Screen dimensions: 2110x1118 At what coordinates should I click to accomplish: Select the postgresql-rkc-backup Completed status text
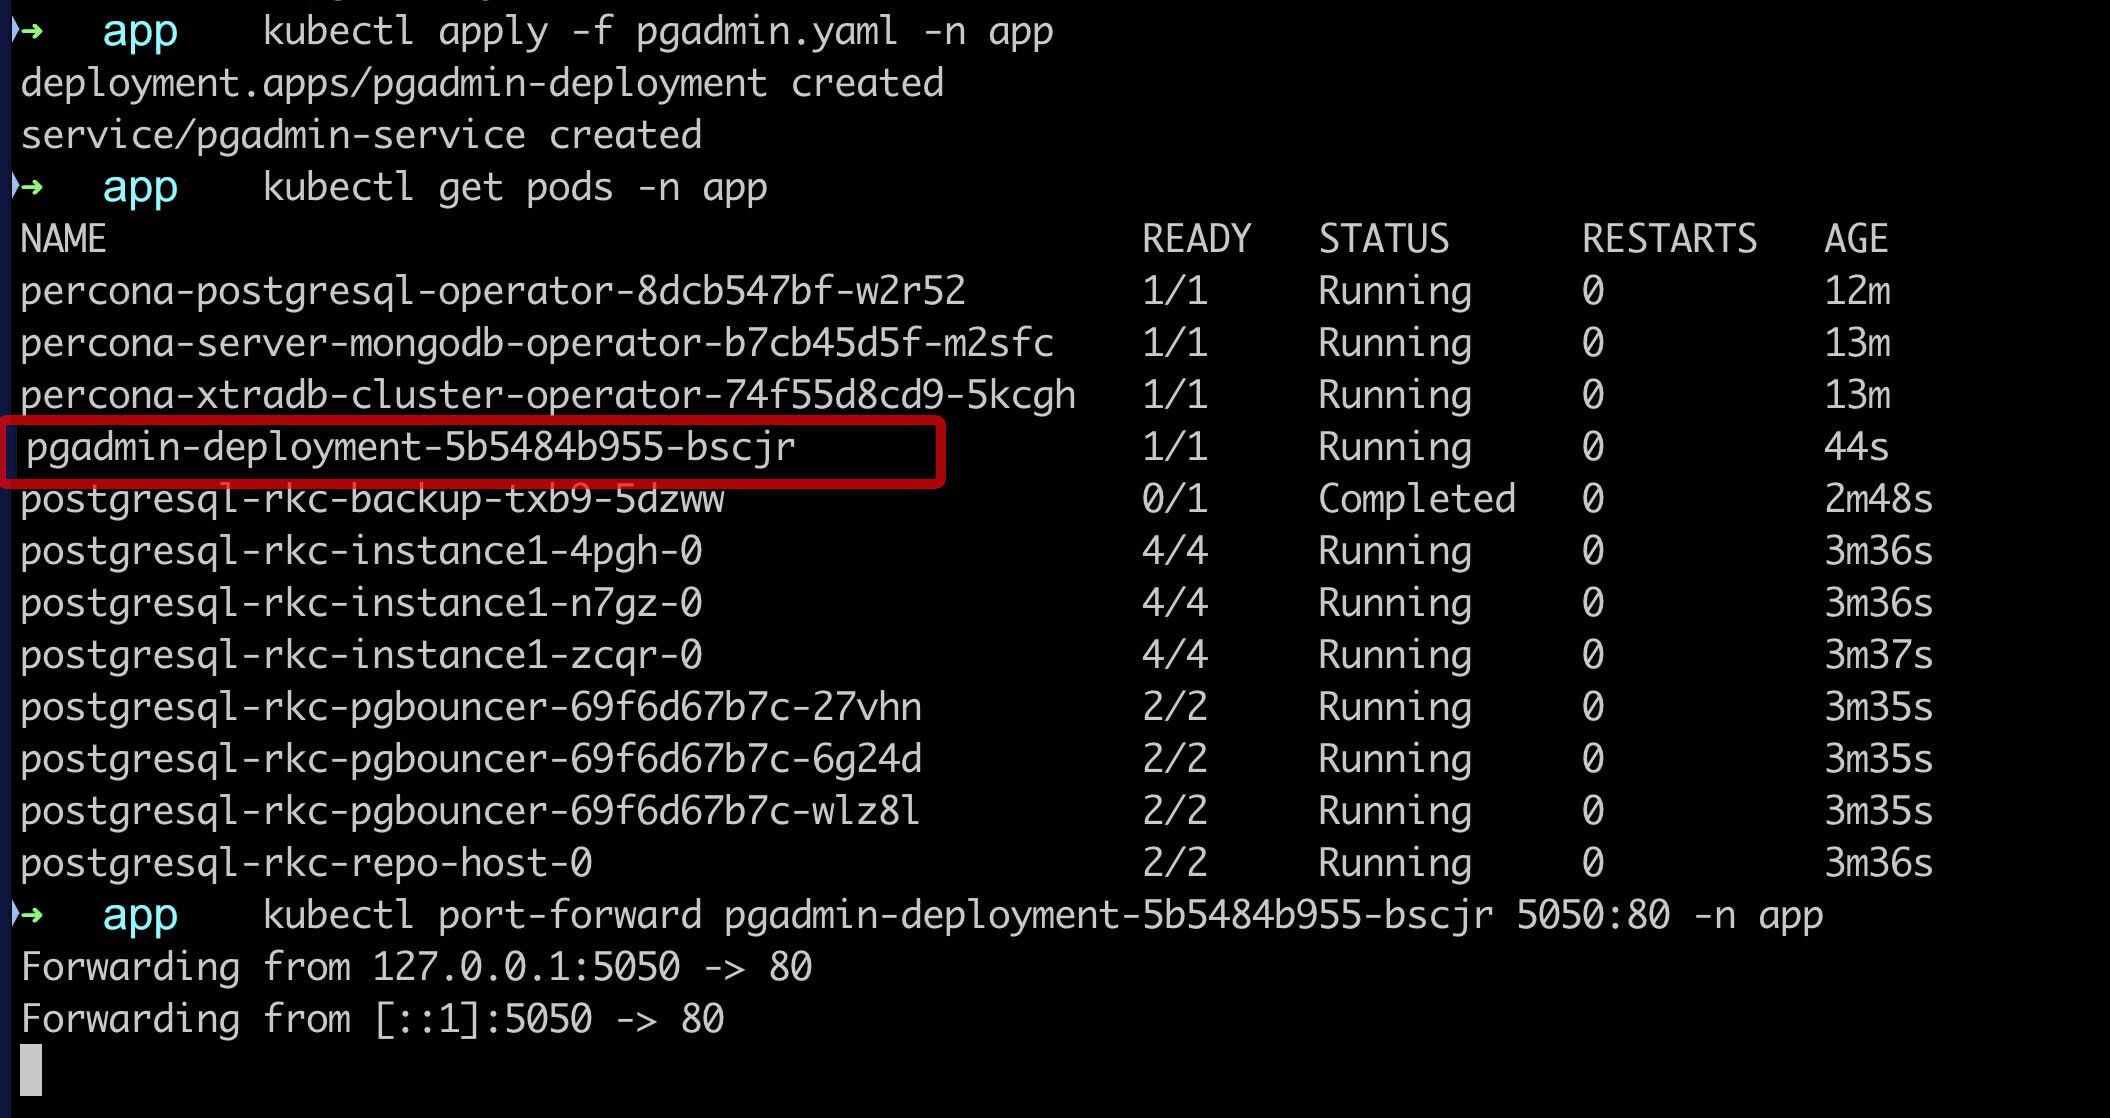[x=1416, y=498]
